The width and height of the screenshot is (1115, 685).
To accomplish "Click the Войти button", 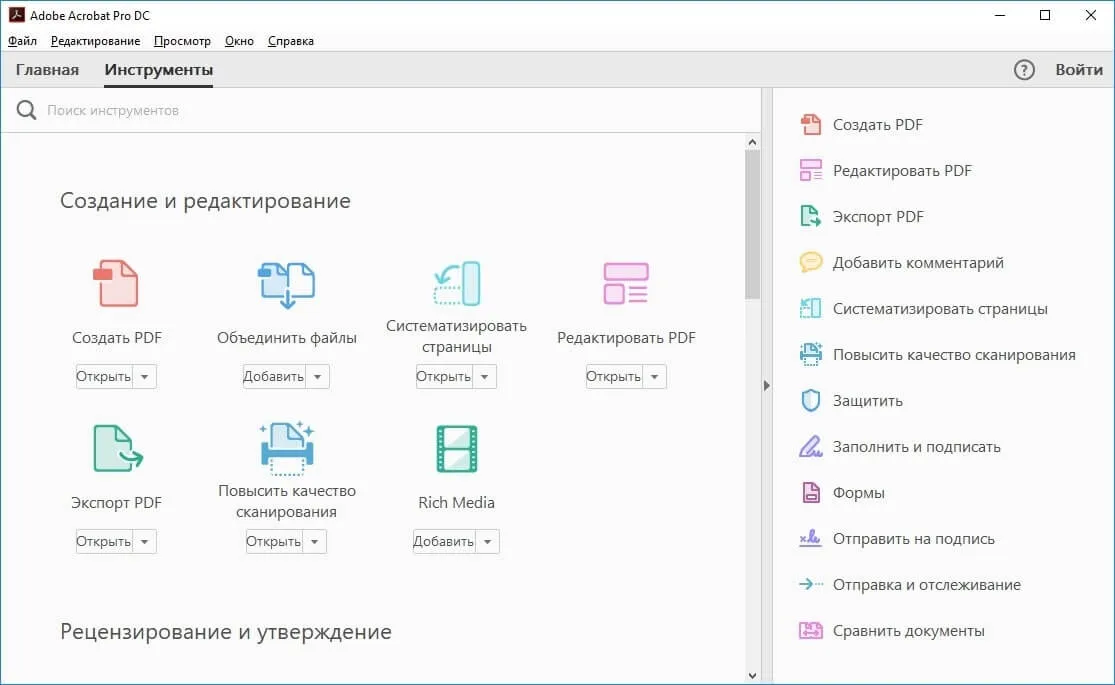I will pos(1079,69).
